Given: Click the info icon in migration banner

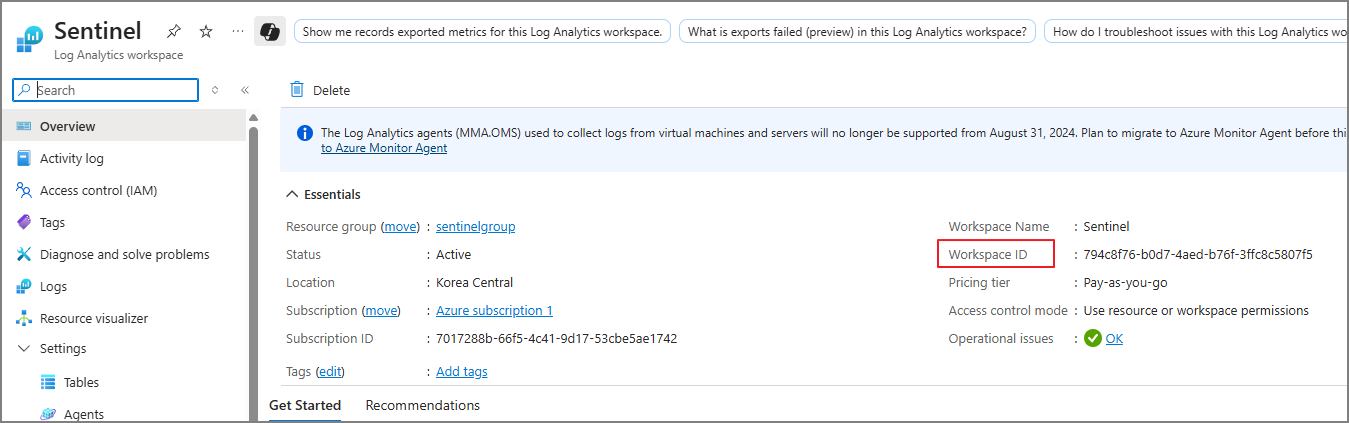Looking at the screenshot, I should coord(306,132).
